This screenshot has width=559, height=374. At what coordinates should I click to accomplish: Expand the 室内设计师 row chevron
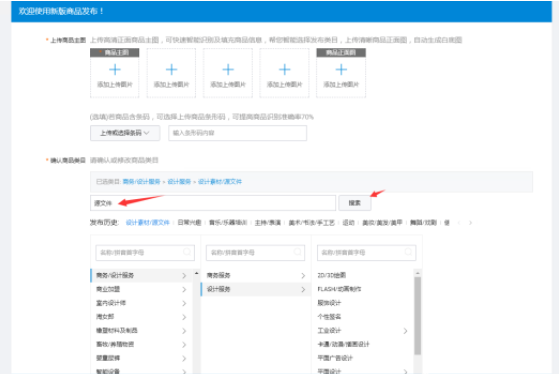pyautogui.click(x=184, y=303)
